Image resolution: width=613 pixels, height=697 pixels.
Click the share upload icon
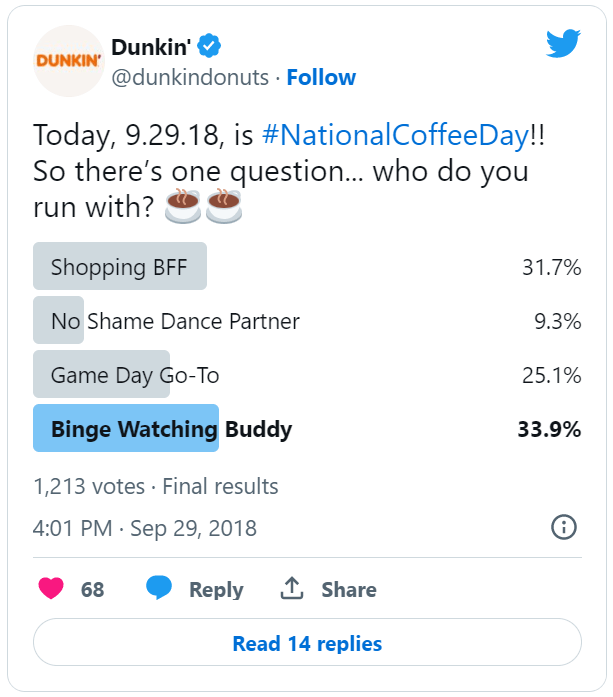(292, 588)
